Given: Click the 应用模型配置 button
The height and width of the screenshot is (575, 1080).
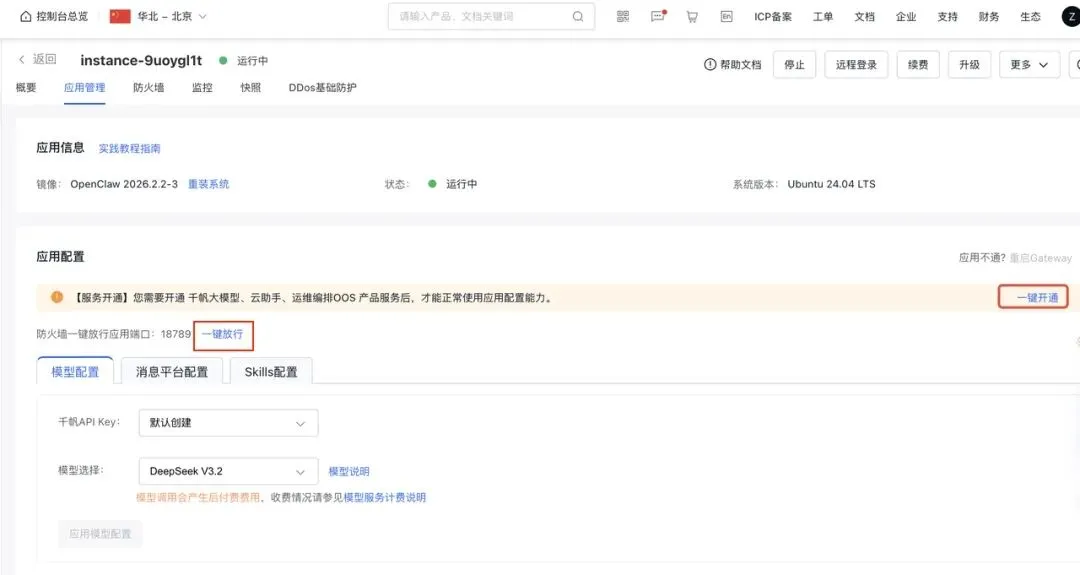Looking at the screenshot, I should pos(100,534).
